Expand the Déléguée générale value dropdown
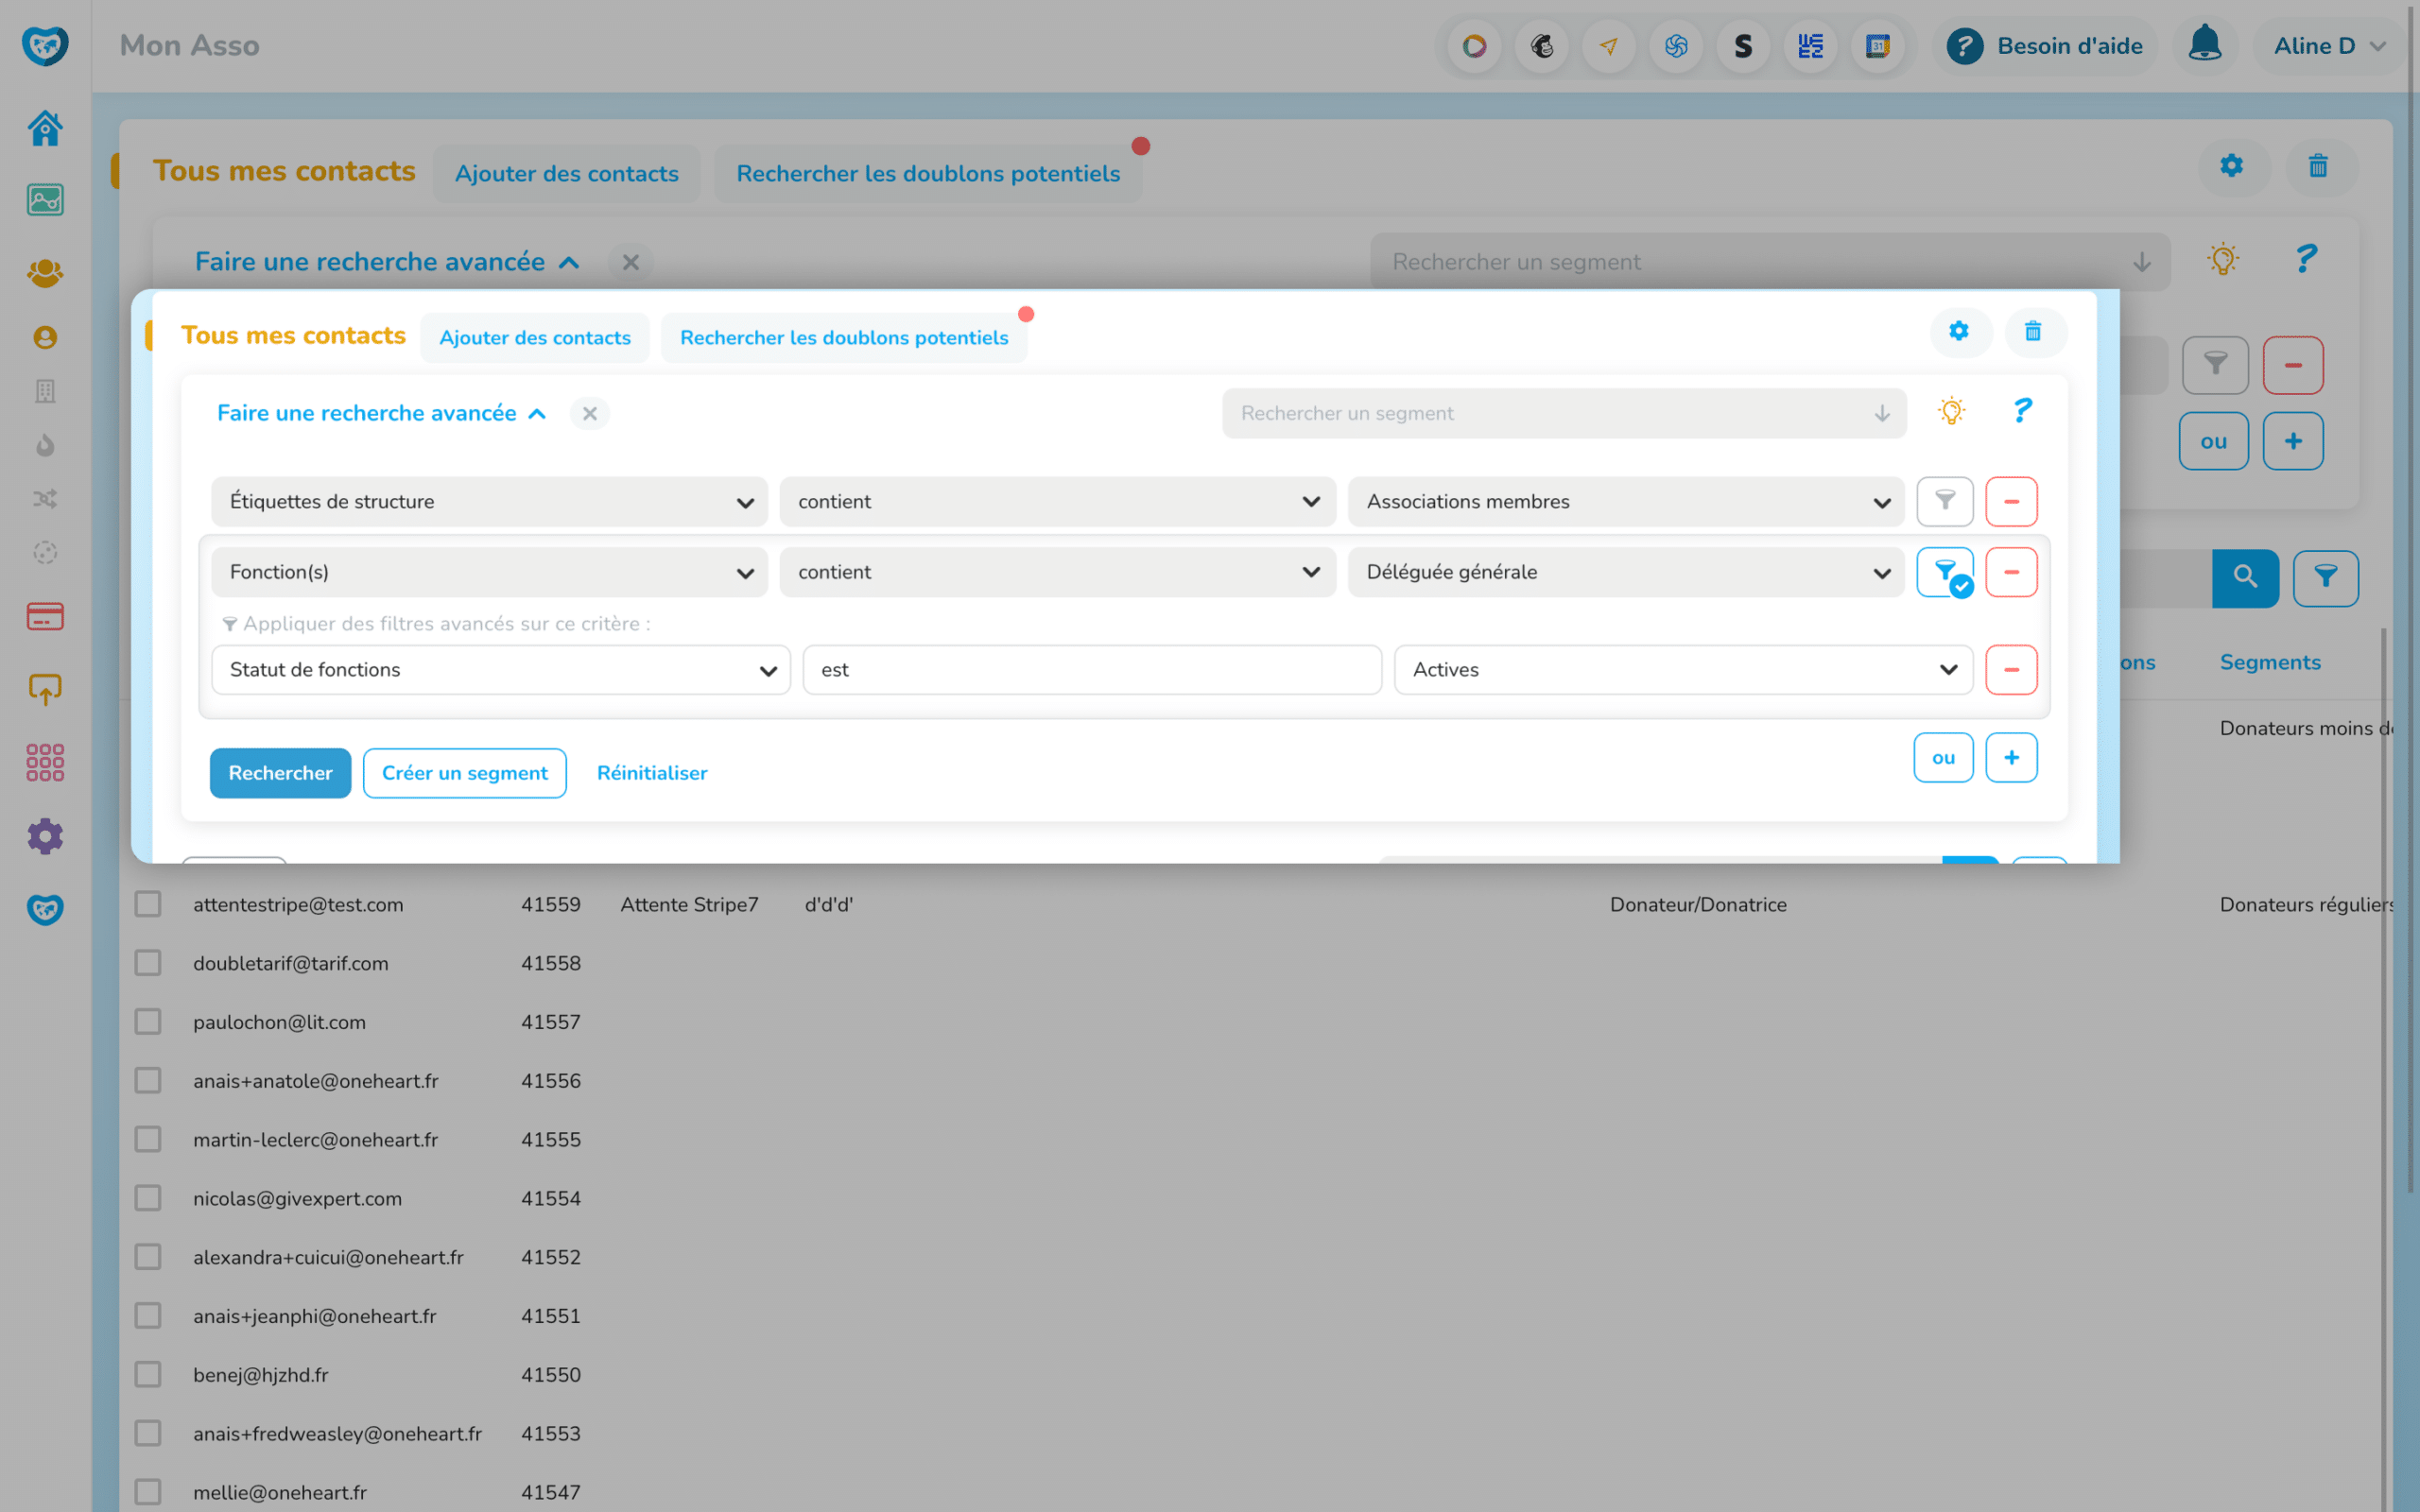The height and width of the screenshot is (1512, 2420). pyautogui.click(x=1625, y=572)
